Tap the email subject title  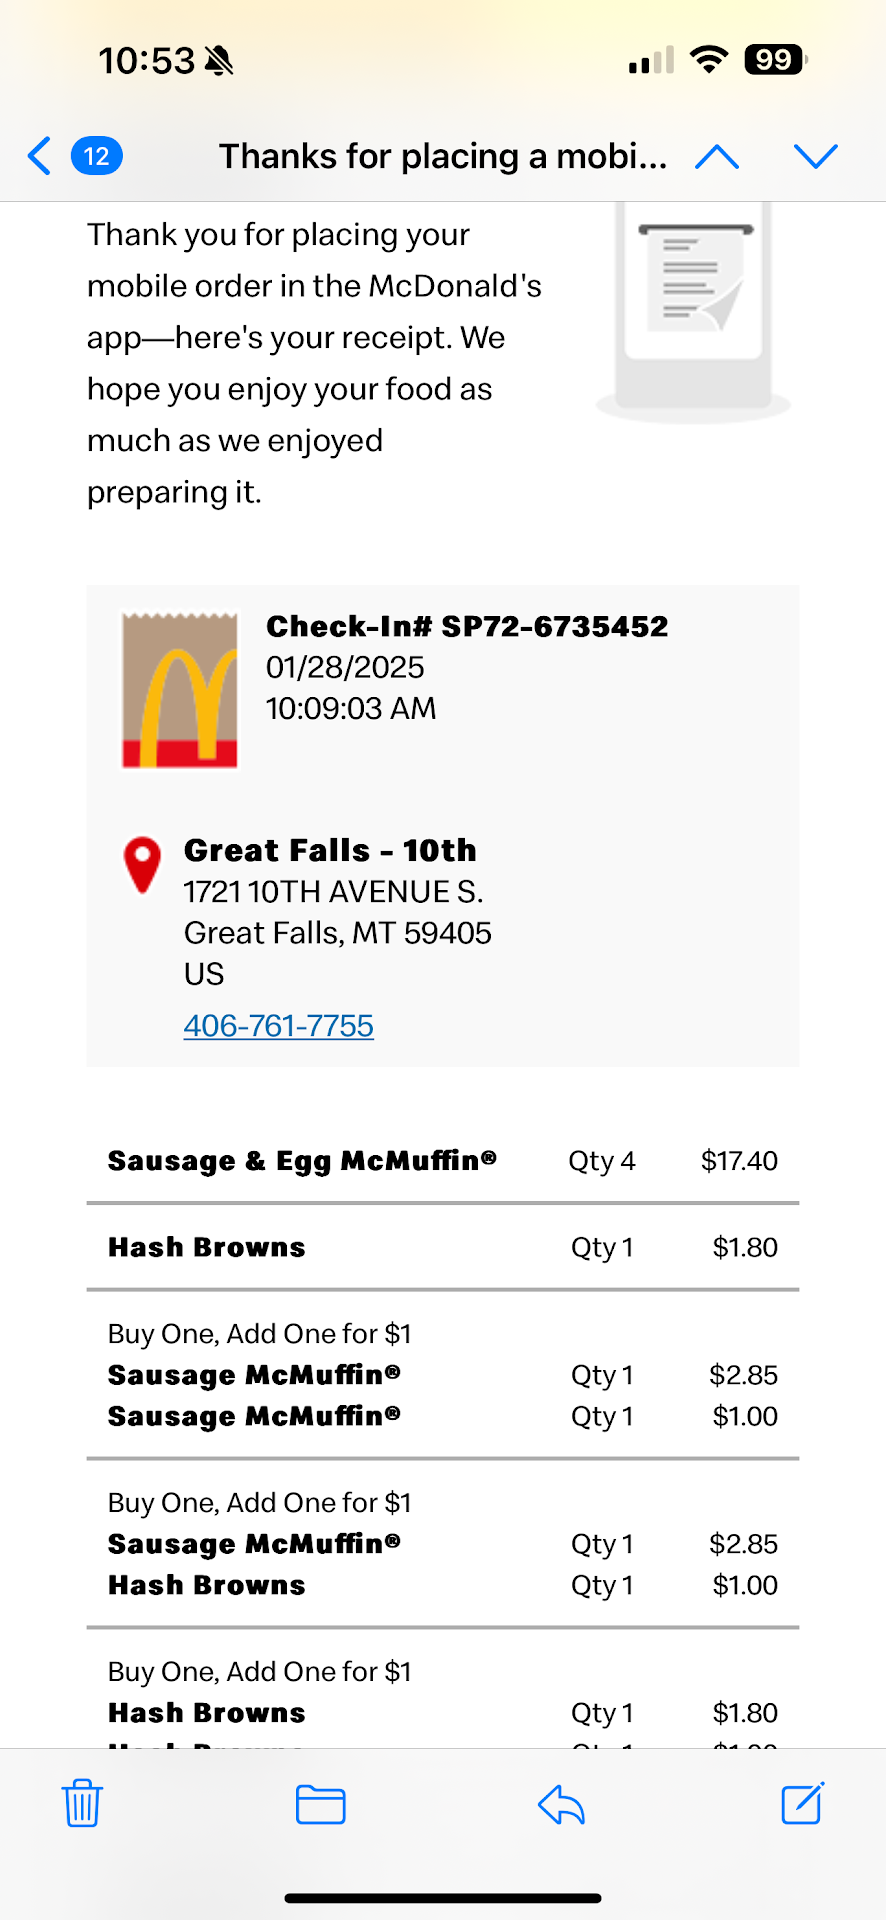tap(443, 156)
